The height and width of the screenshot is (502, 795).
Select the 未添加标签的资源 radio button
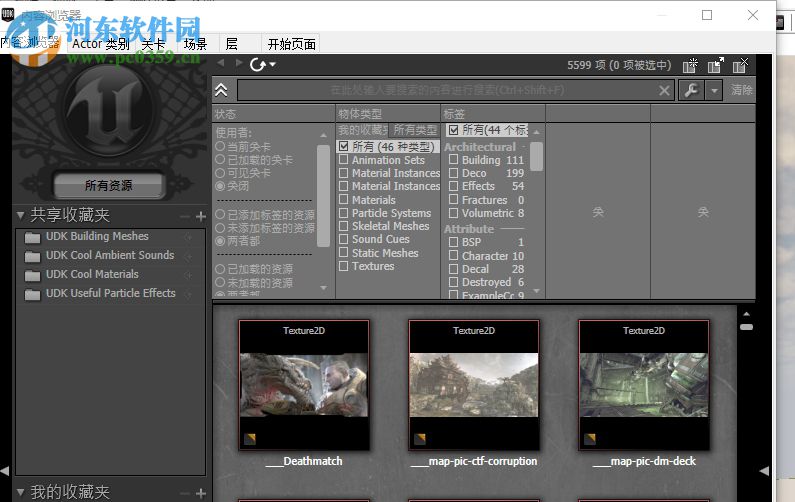(220, 228)
